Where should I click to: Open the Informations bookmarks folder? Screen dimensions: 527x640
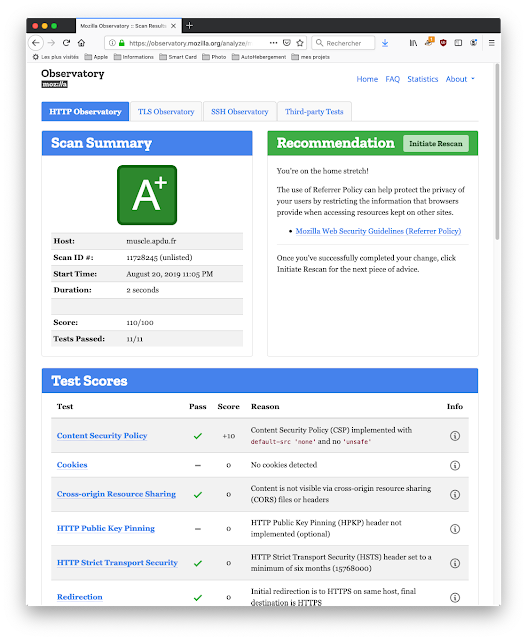pos(134,57)
